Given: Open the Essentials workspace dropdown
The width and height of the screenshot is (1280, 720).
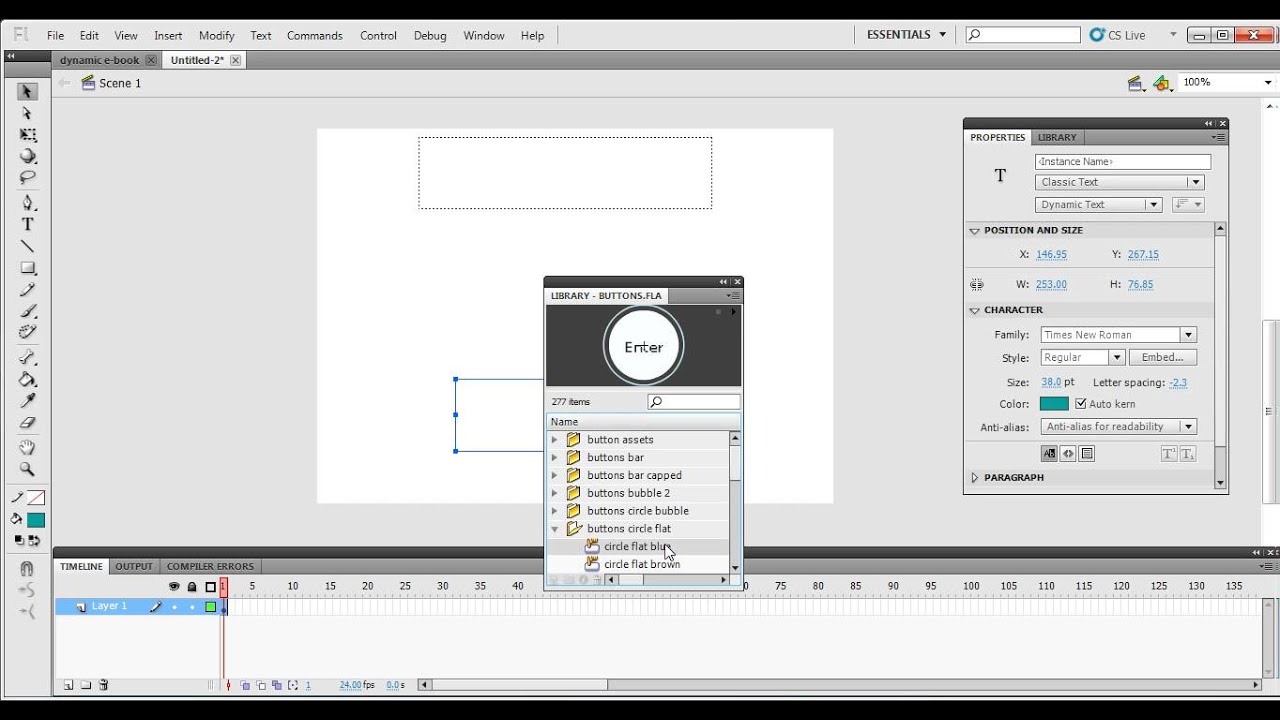Looking at the screenshot, I should [x=906, y=35].
